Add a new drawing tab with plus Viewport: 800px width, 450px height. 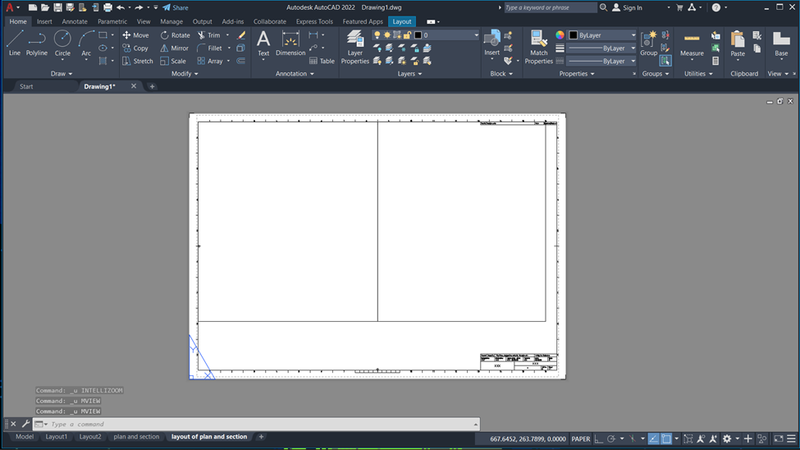(152, 87)
